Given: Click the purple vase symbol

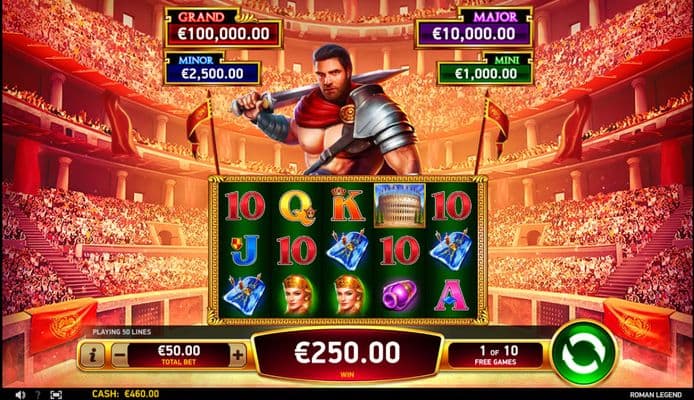Looking at the screenshot, I should 400,295.
